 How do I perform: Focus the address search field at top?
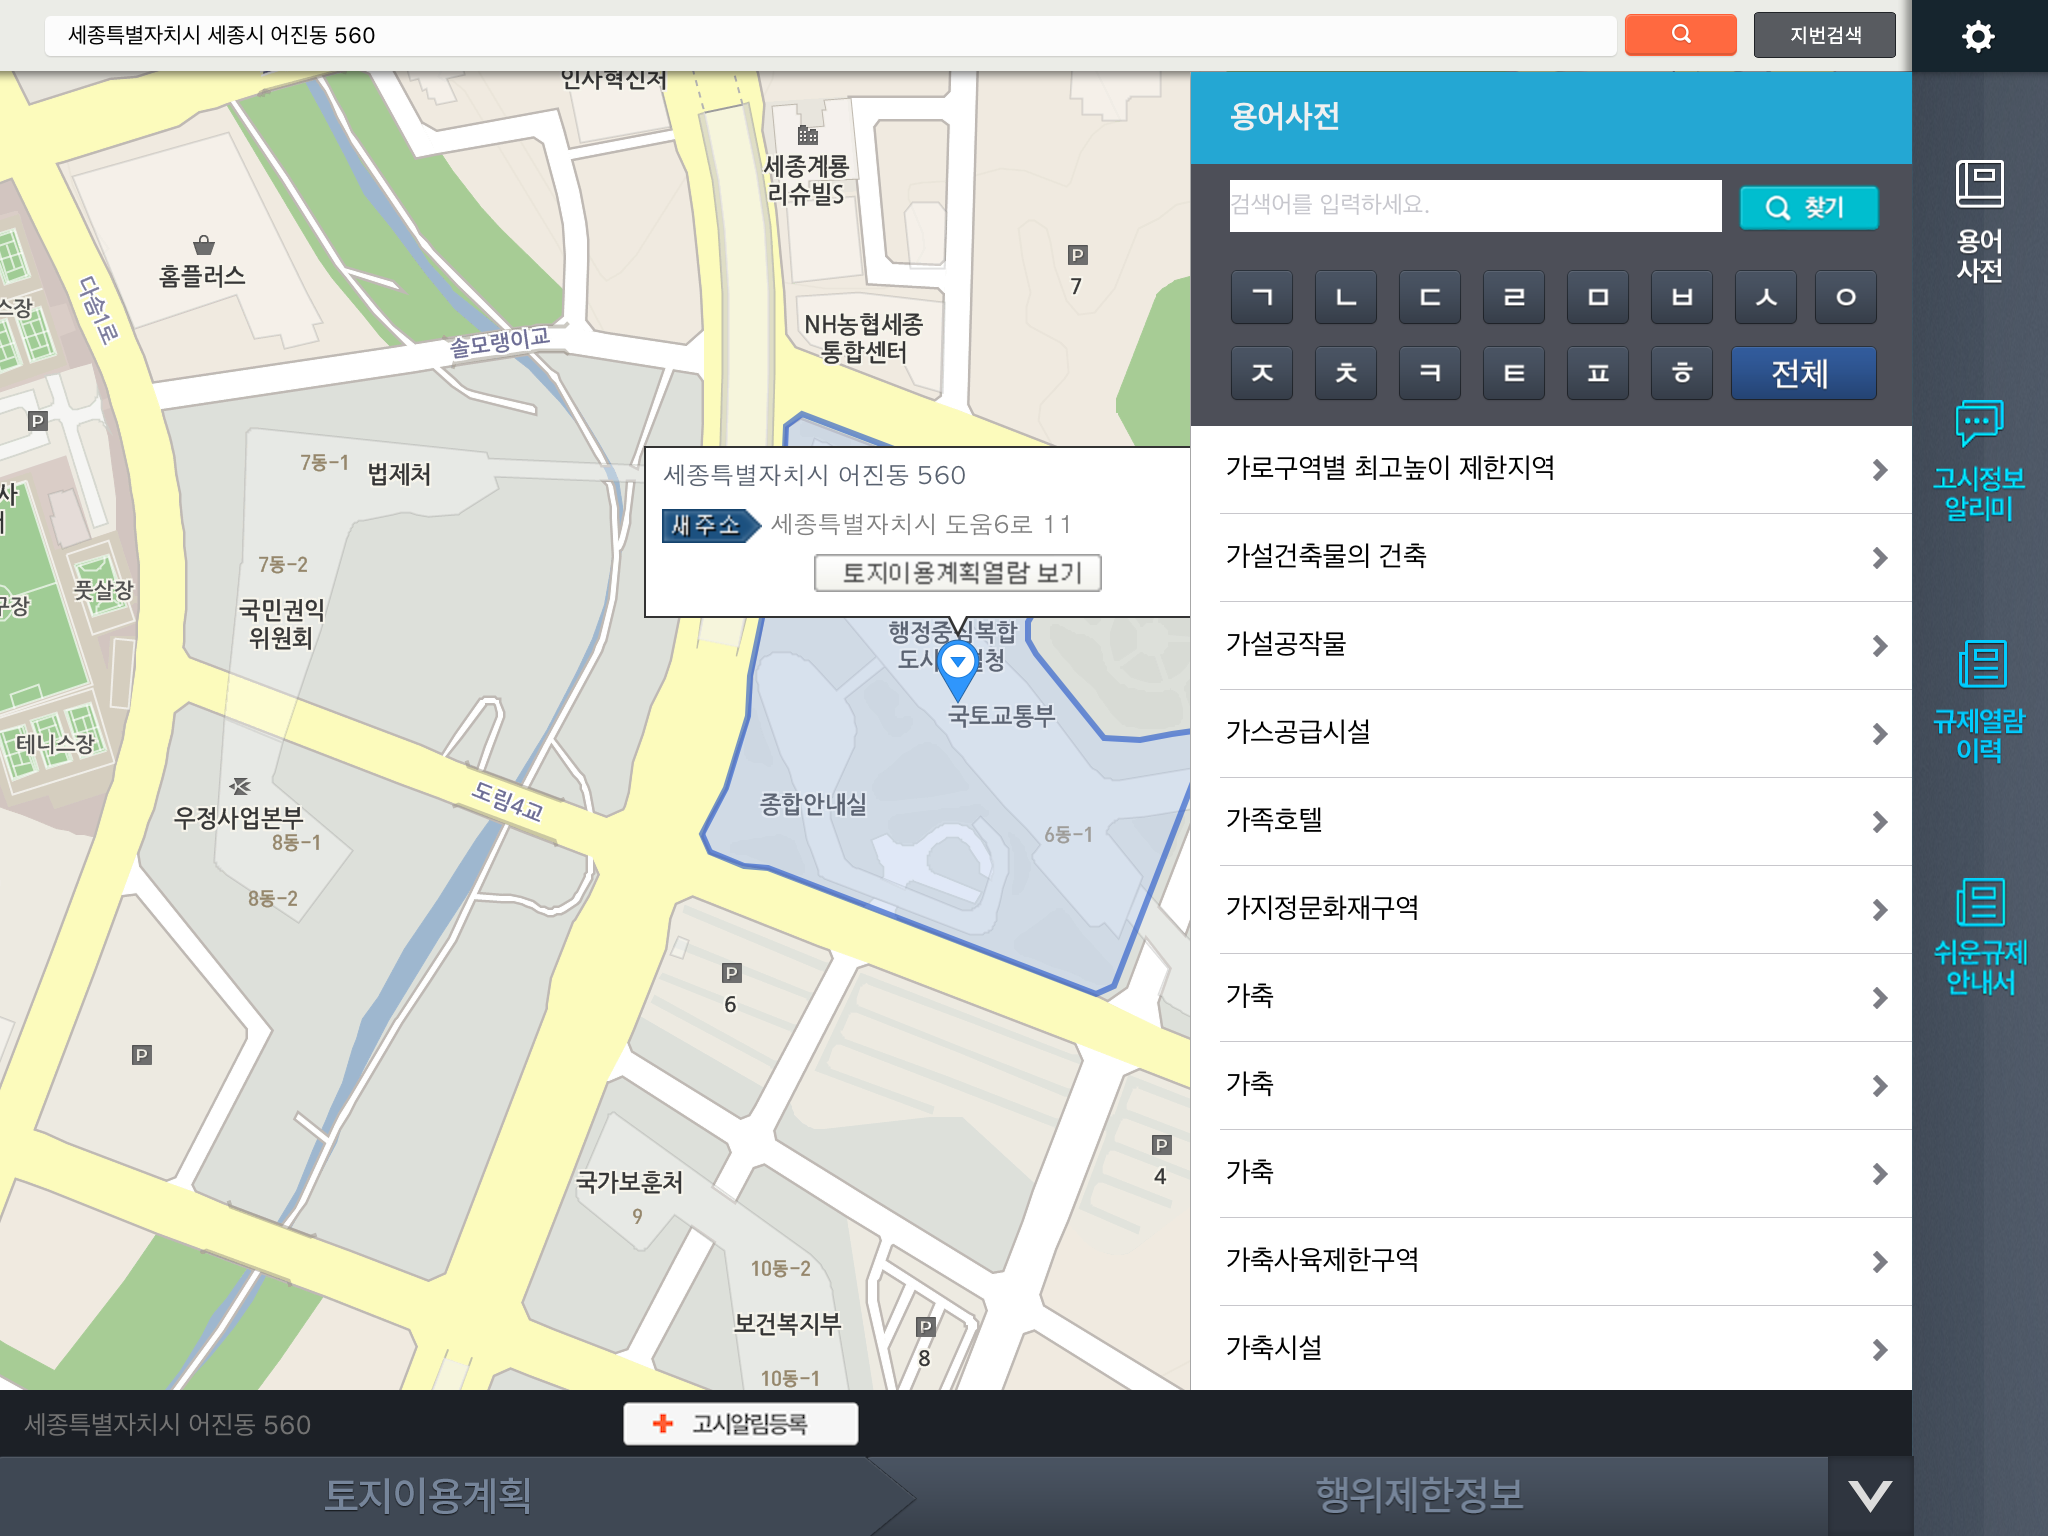coord(830,35)
